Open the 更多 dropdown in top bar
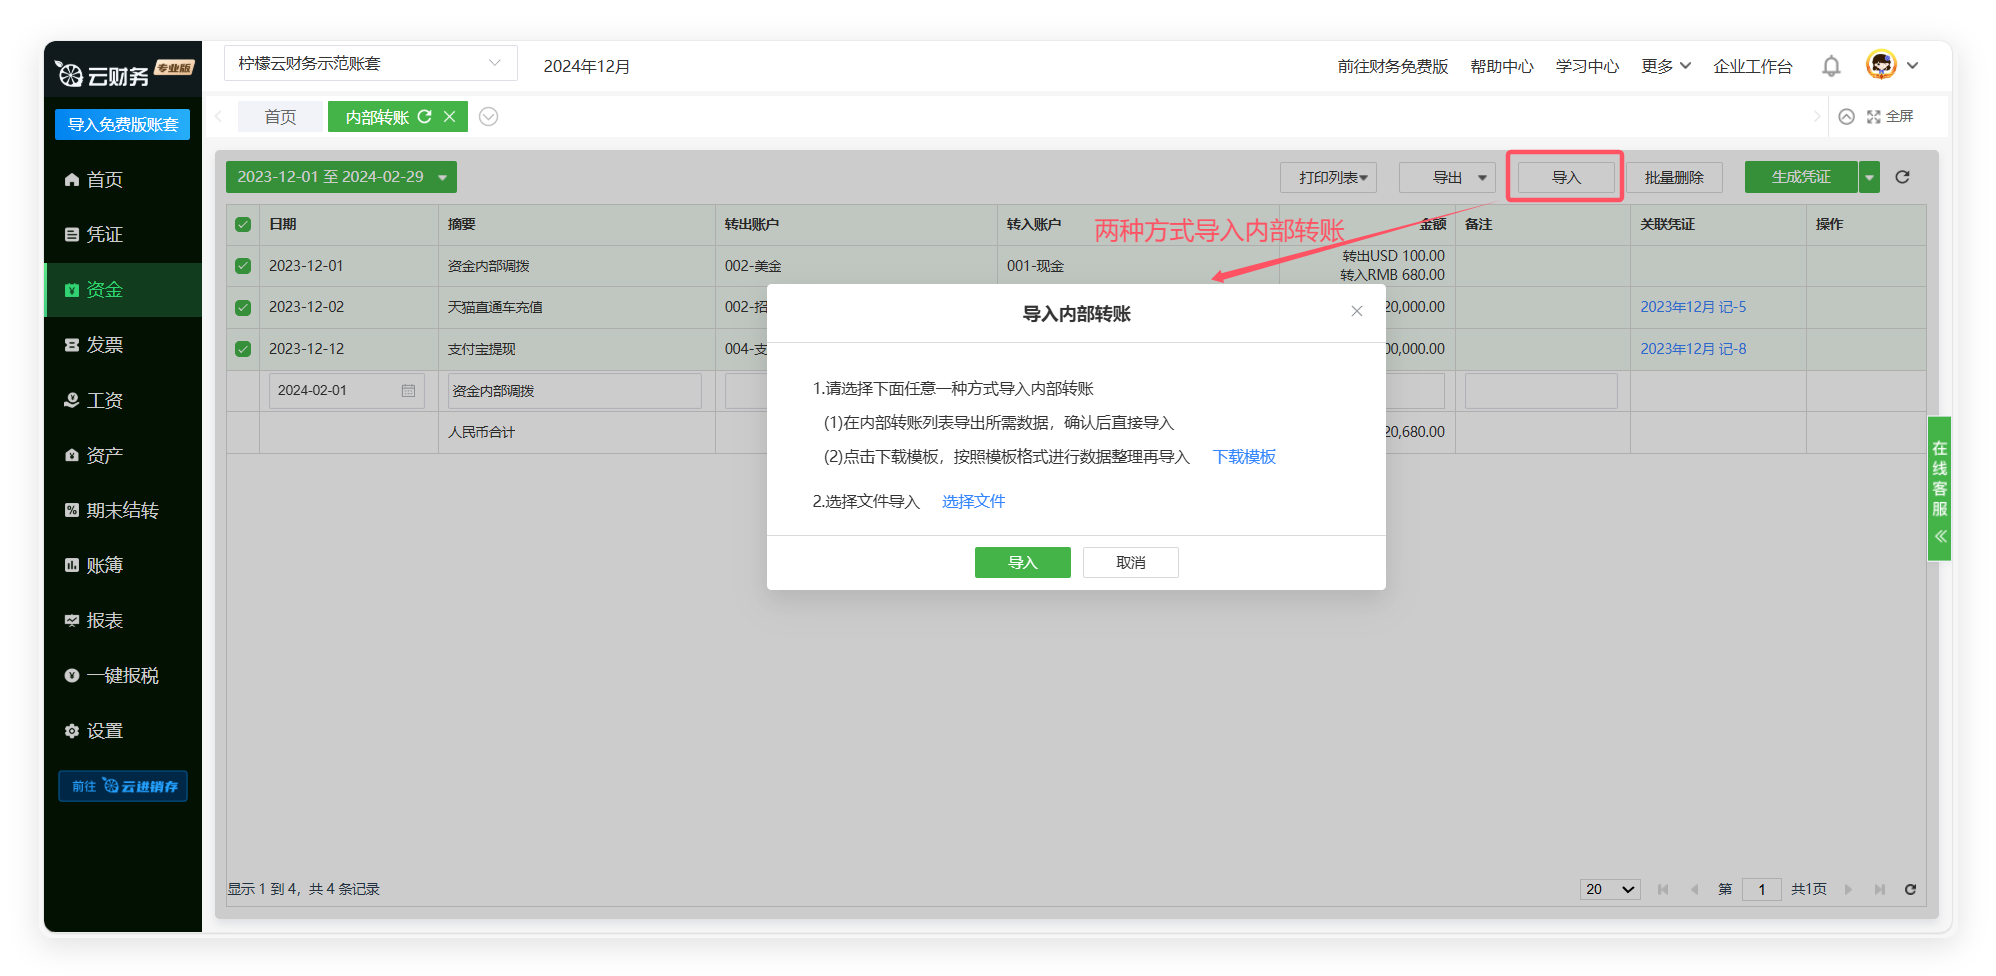The height and width of the screenshot is (976, 1996). (x=1665, y=66)
